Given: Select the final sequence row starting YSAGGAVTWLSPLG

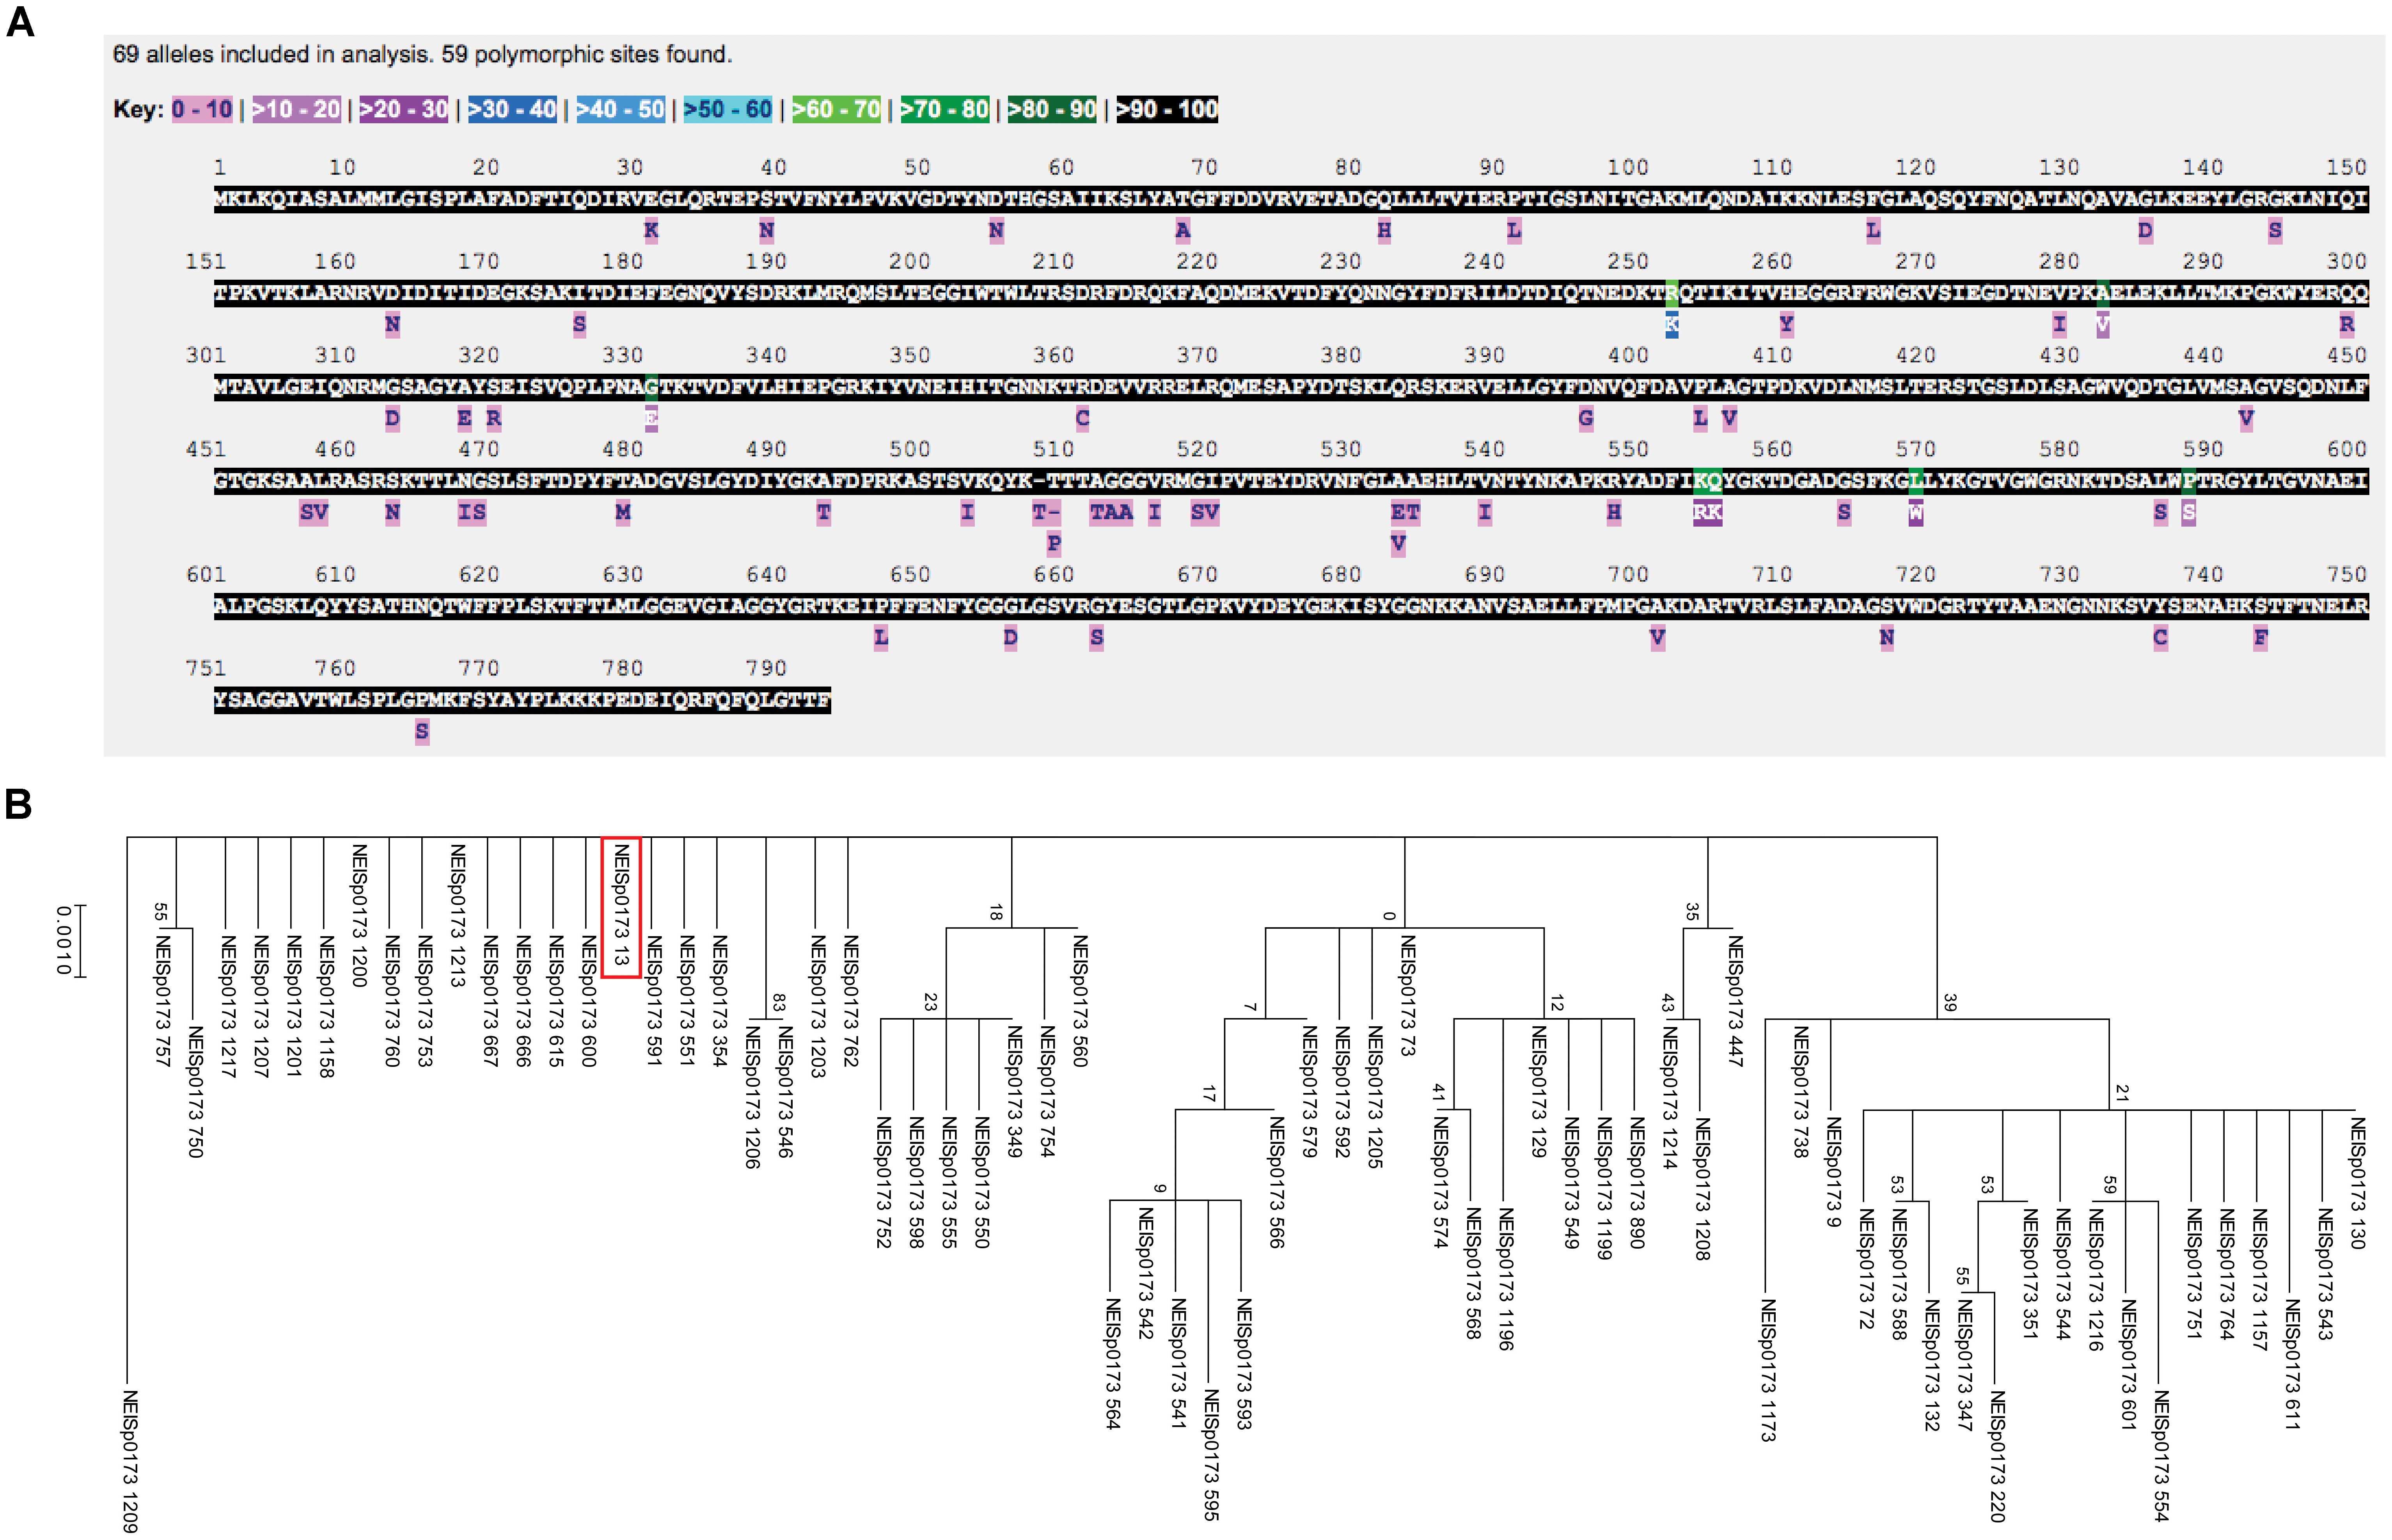Looking at the screenshot, I should (522, 700).
